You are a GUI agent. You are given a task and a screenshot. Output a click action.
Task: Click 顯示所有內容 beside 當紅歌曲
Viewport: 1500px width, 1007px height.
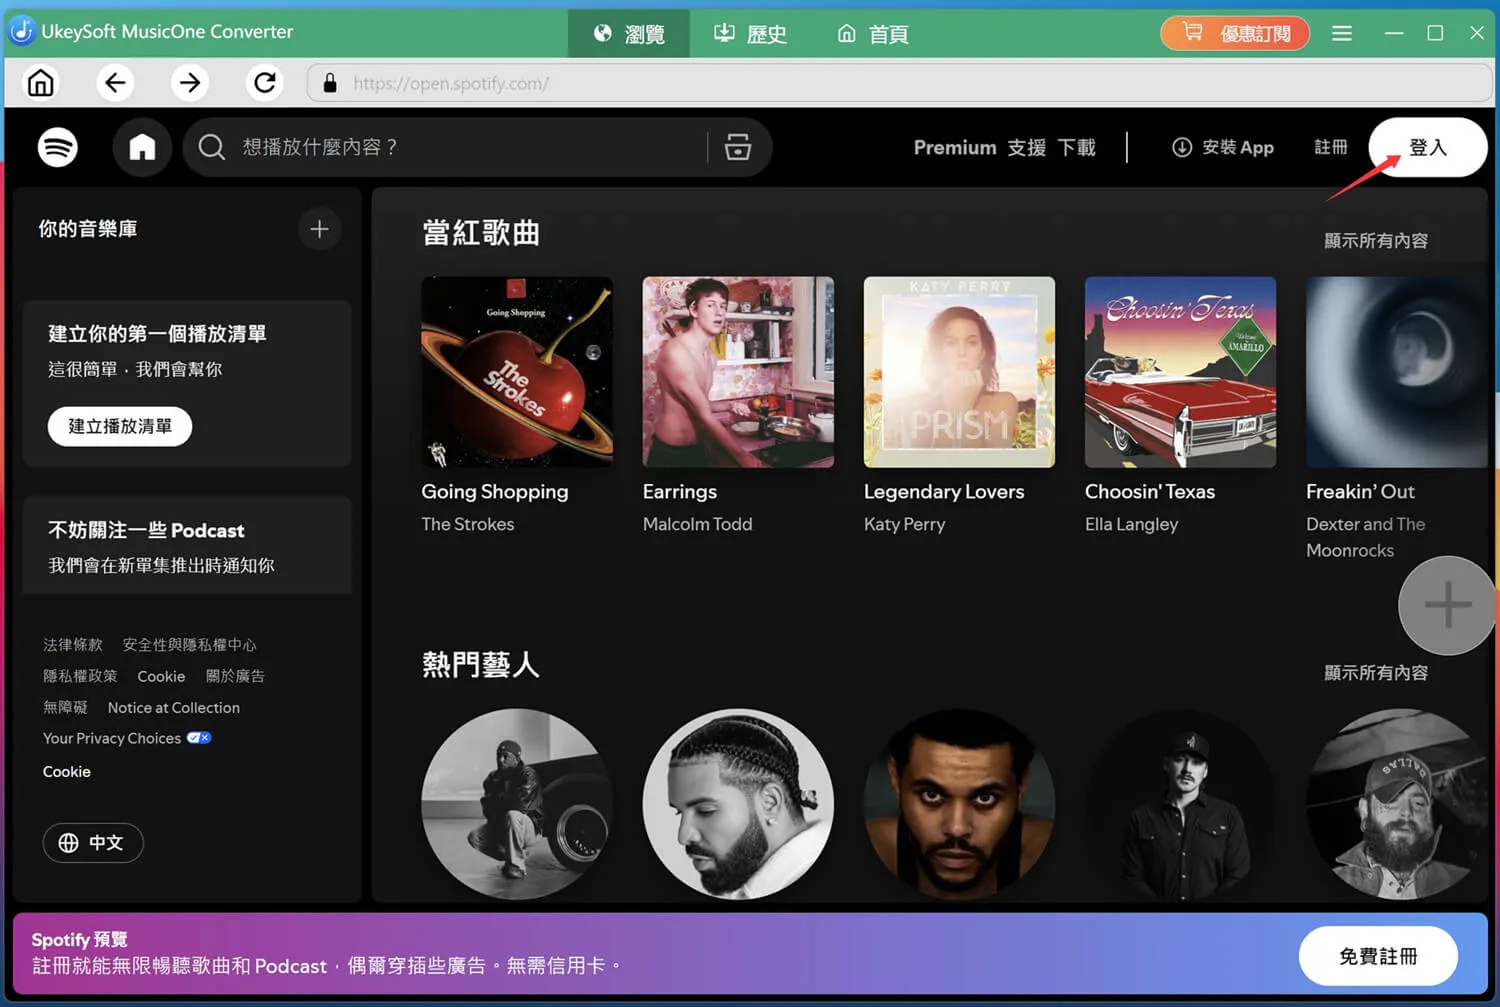pyautogui.click(x=1376, y=241)
